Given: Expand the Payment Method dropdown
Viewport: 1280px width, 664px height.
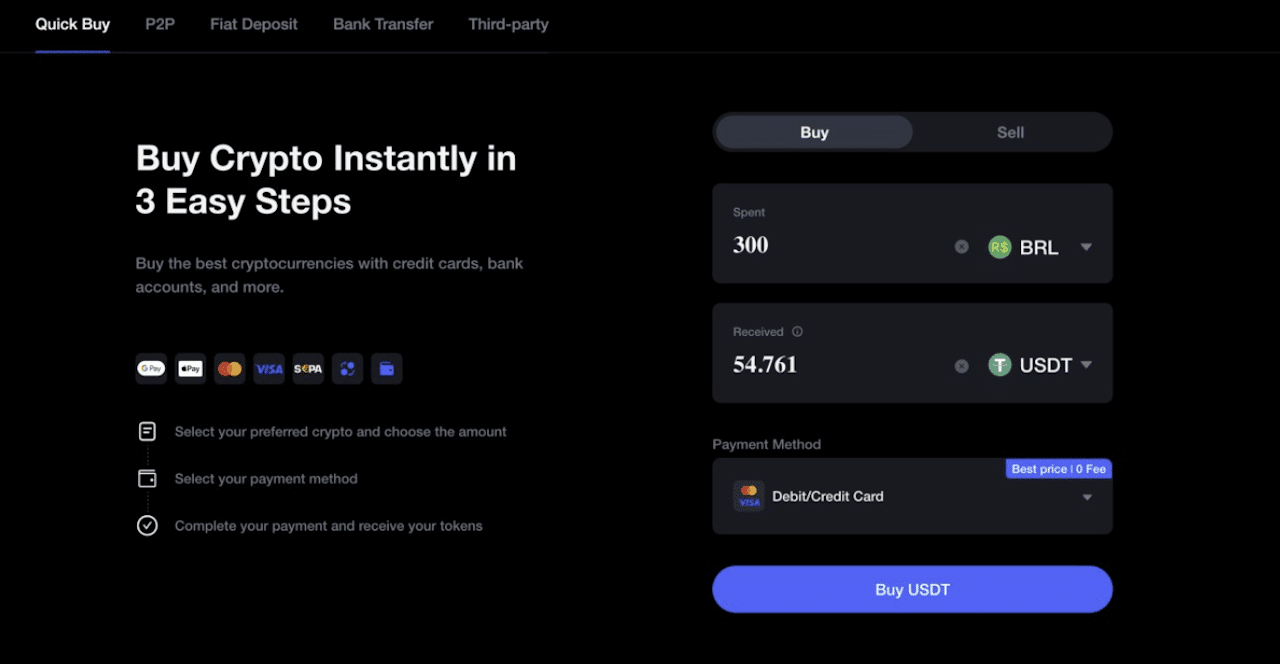Looking at the screenshot, I should tap(1087, 496).
